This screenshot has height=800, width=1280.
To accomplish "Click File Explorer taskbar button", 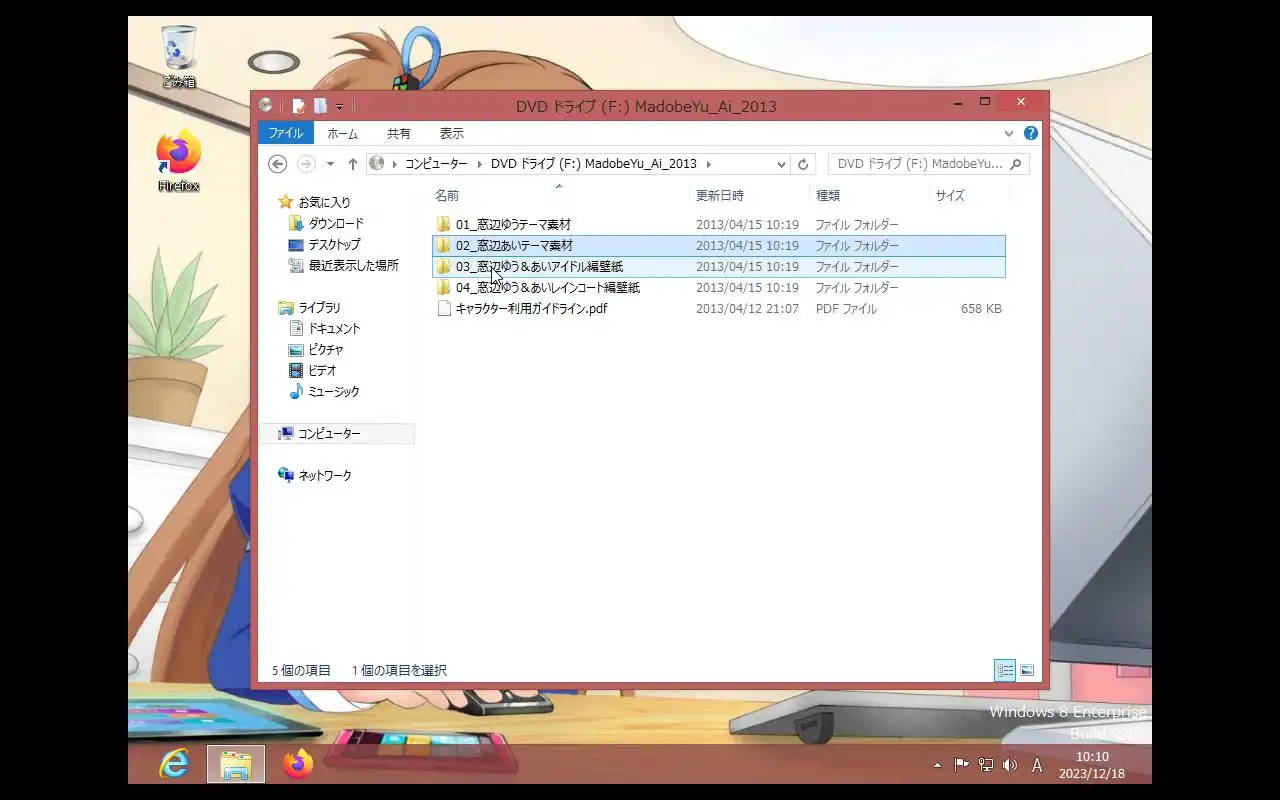I will pos(236,764).
